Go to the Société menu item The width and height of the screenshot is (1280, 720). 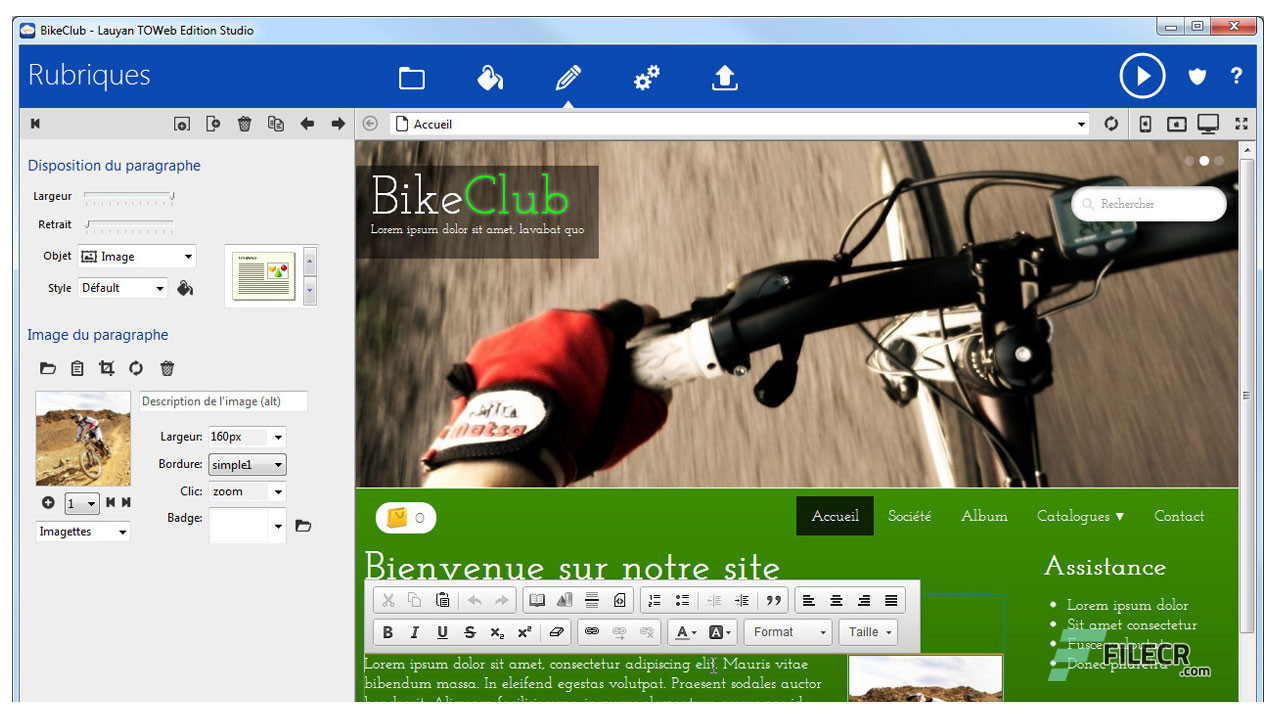coord(909,516)
